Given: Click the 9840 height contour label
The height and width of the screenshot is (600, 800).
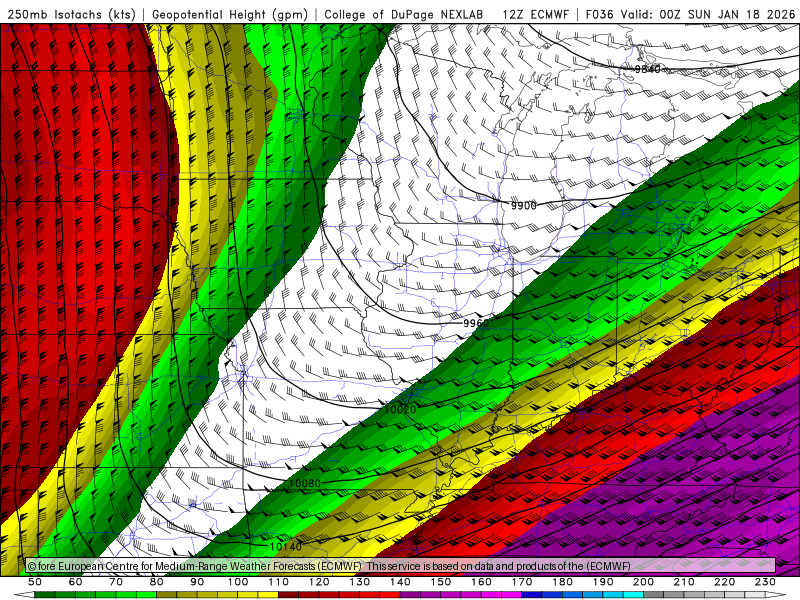Looking at the screenshot, I should [x=647, y=69].
